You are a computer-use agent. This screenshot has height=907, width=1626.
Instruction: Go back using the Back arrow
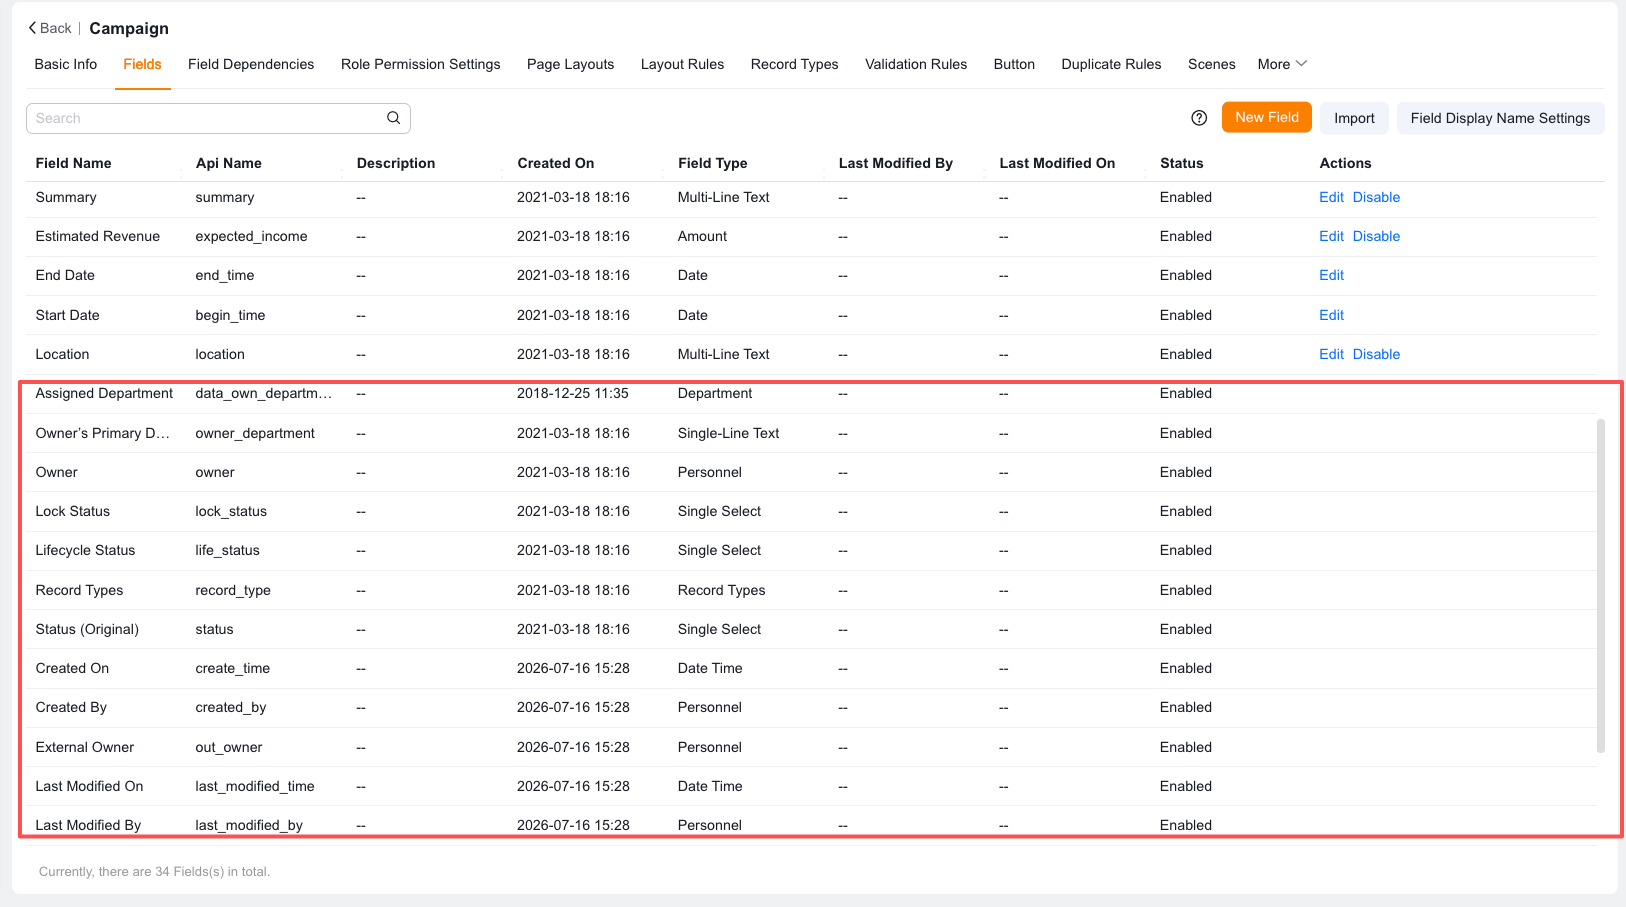(50, 28)
